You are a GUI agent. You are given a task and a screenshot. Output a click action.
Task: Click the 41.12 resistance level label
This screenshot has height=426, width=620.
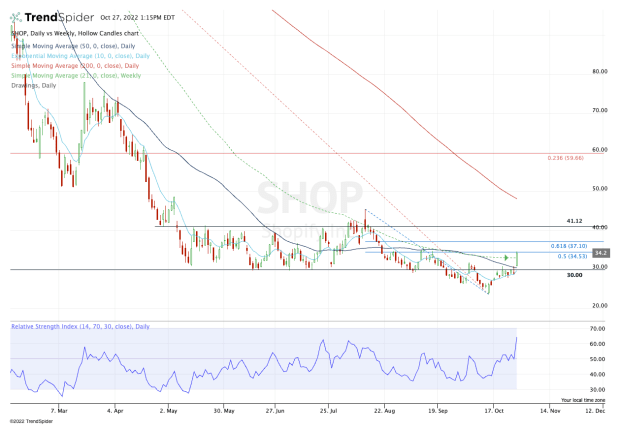pos(574,221)
